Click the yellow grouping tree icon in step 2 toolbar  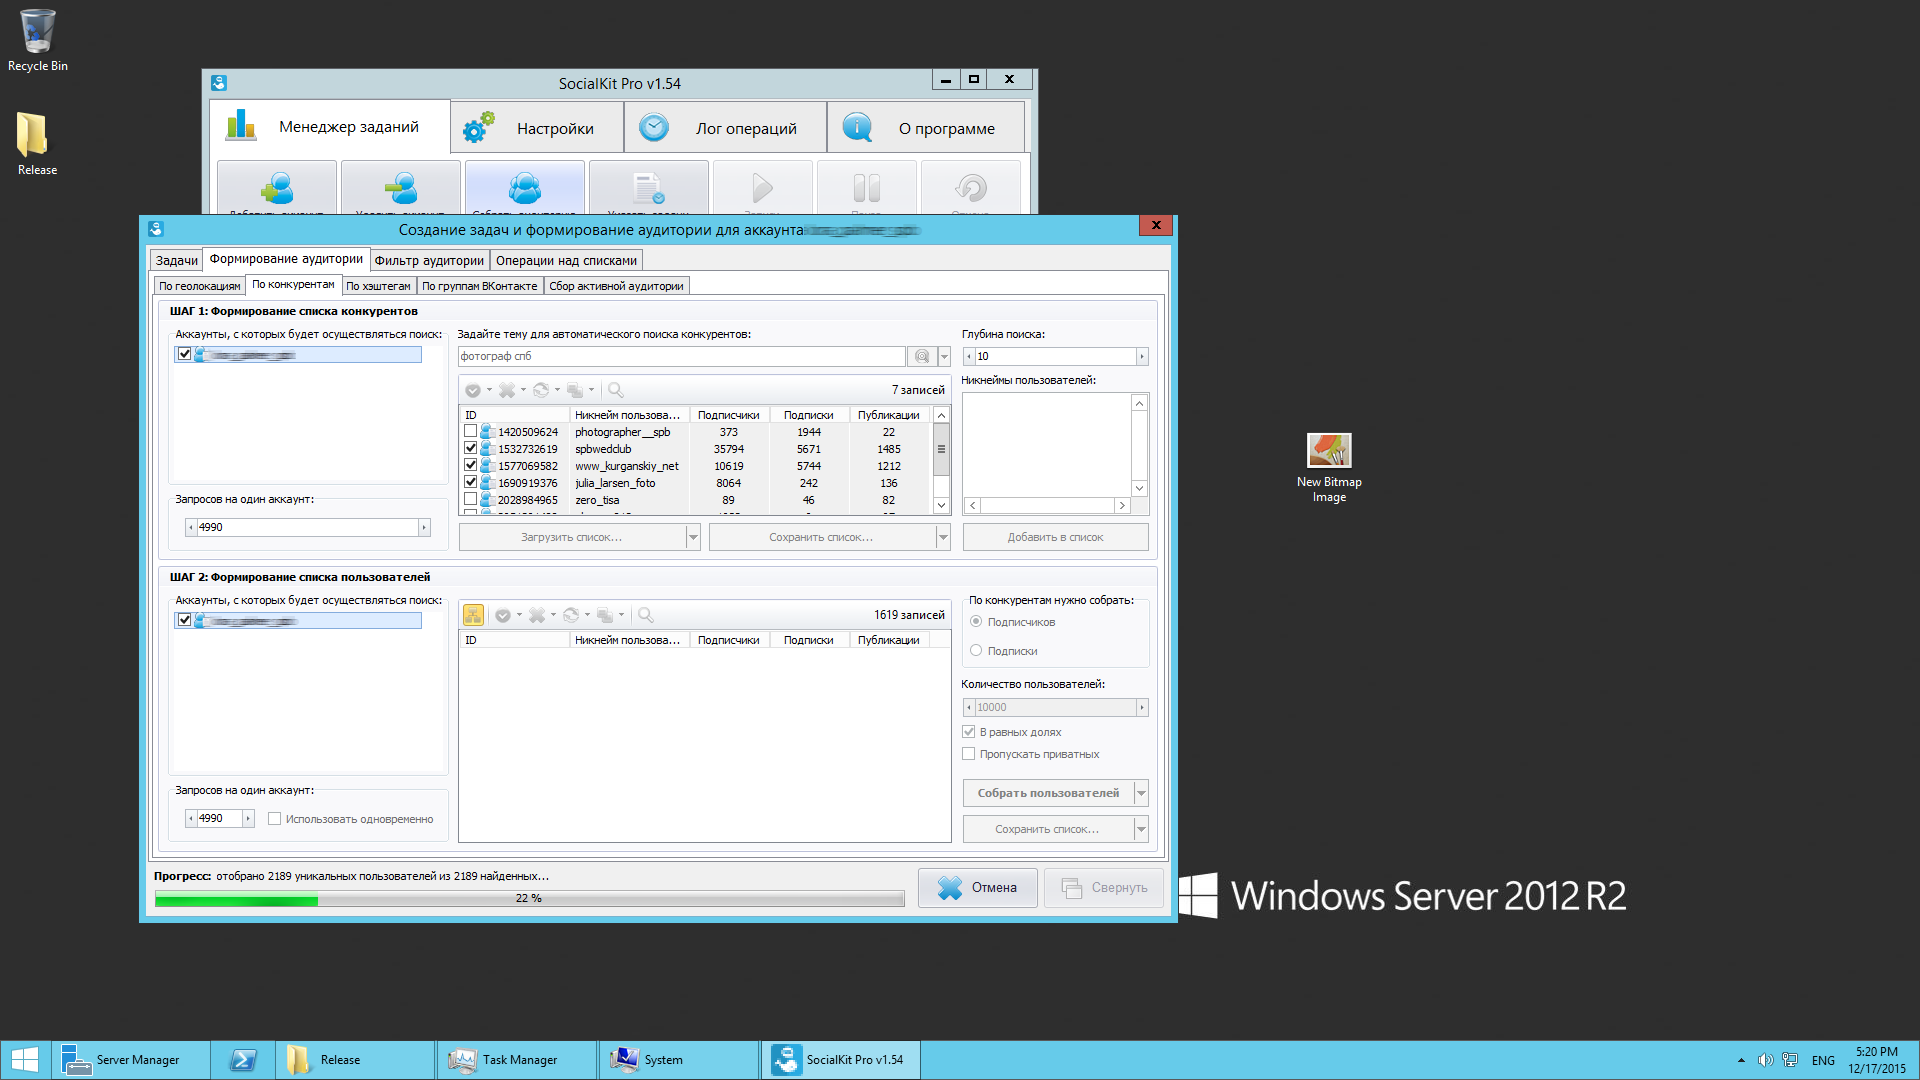(473, 615)
